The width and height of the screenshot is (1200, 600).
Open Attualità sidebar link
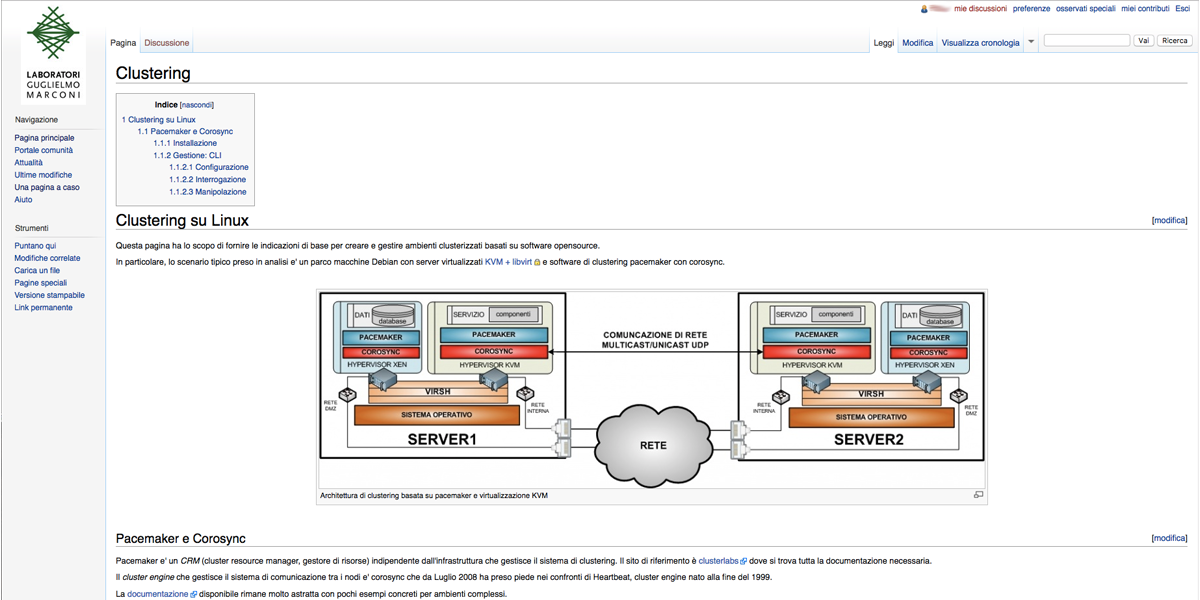(28, 162)
